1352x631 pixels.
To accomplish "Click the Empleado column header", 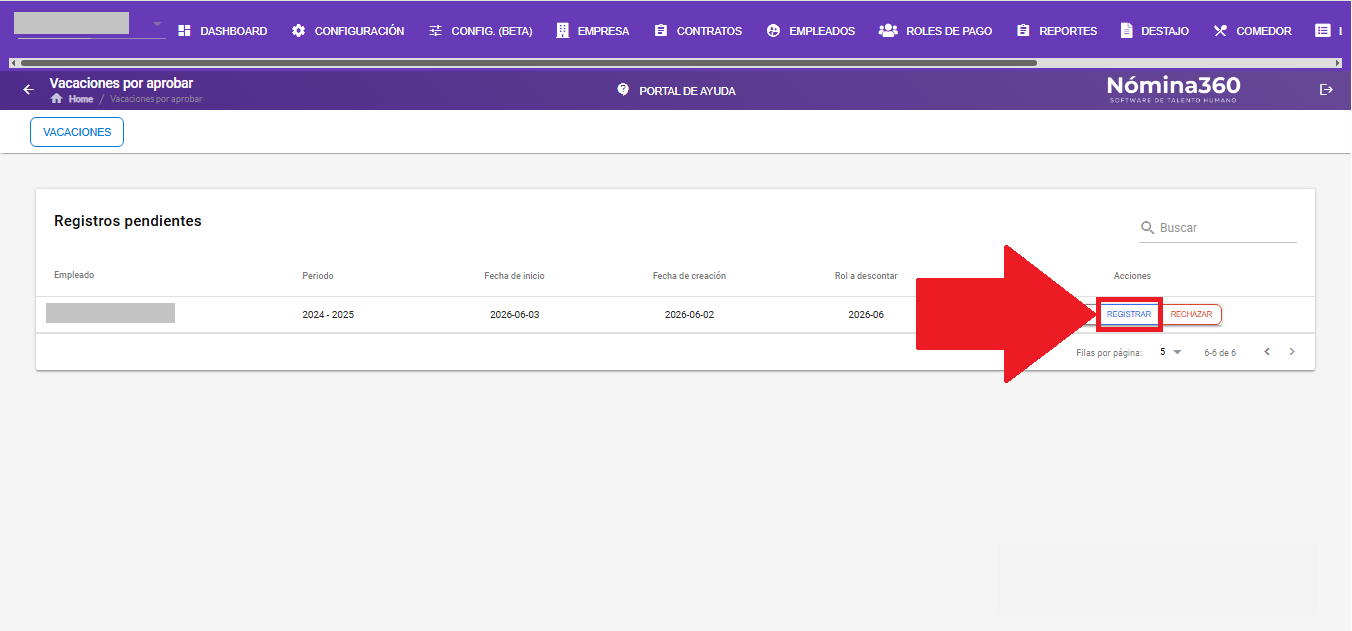I will 74,275.
